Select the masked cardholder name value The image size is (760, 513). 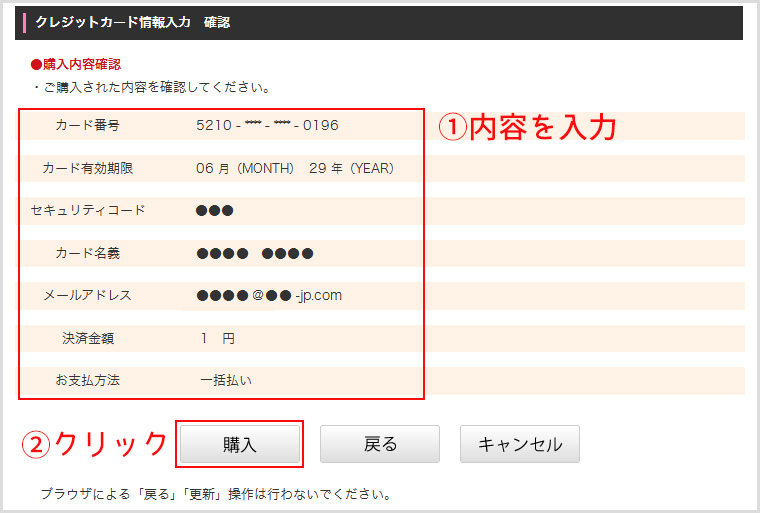pos(255,254)
